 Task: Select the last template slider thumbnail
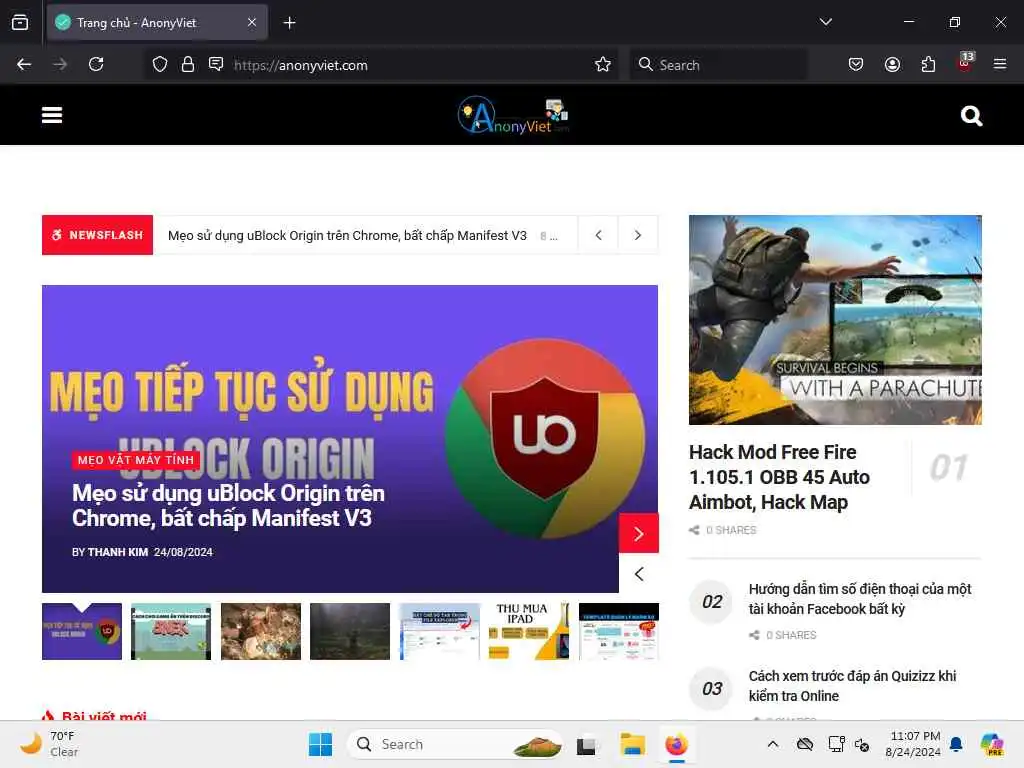618,632
